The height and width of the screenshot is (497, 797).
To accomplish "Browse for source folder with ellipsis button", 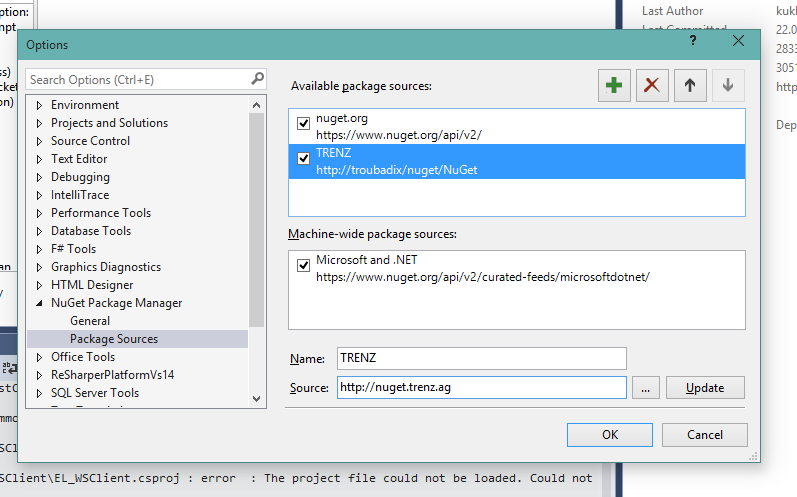I will pyautogui.click(x=646, y=388).
